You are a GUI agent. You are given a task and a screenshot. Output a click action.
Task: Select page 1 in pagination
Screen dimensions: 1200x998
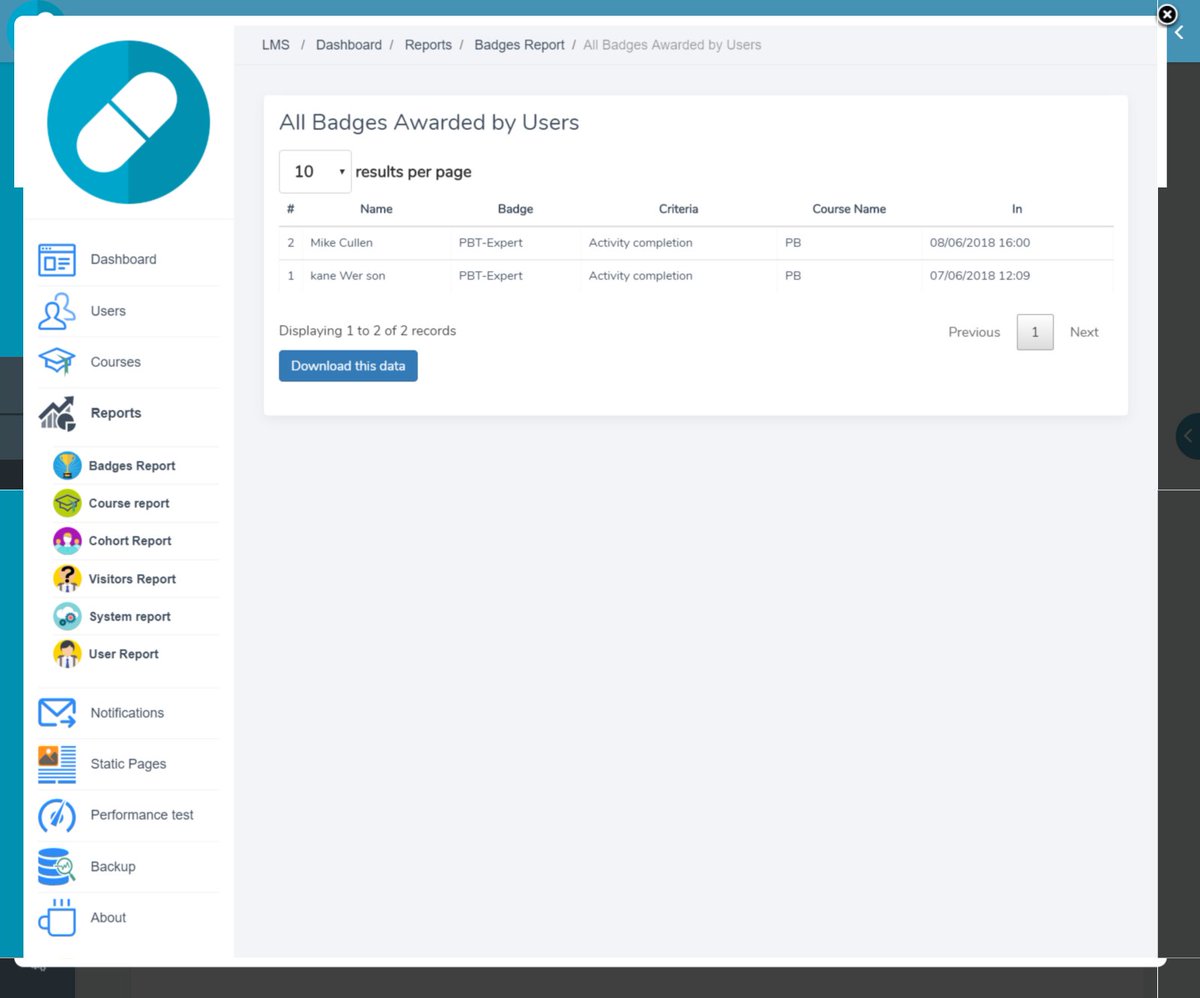point(1035,332)
